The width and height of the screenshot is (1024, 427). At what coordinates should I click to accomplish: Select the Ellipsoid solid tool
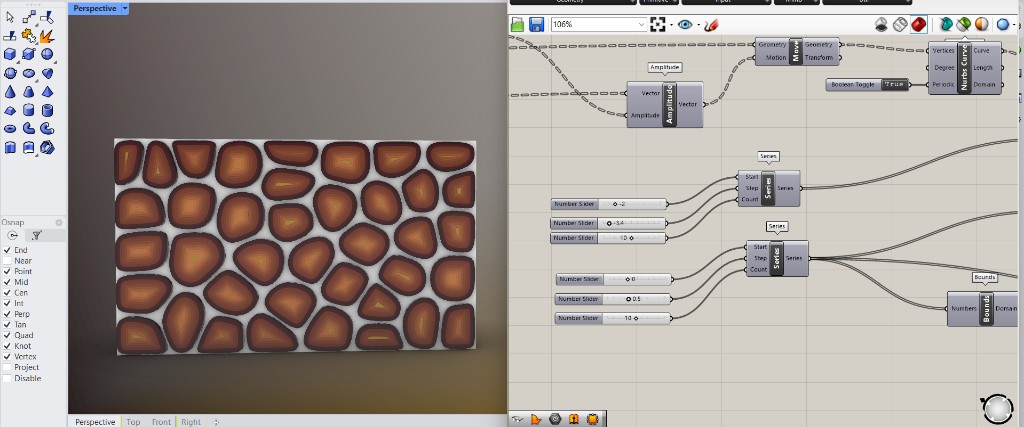tap(29, 73)
